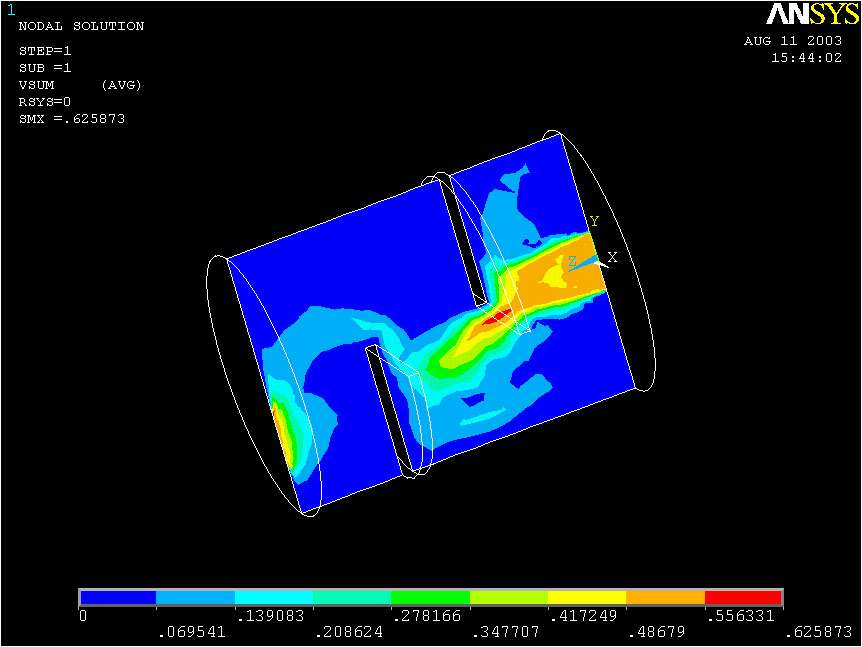
Task: Click the RSYS=0 label
Action: pyautogui.click(x=45, y=102)
